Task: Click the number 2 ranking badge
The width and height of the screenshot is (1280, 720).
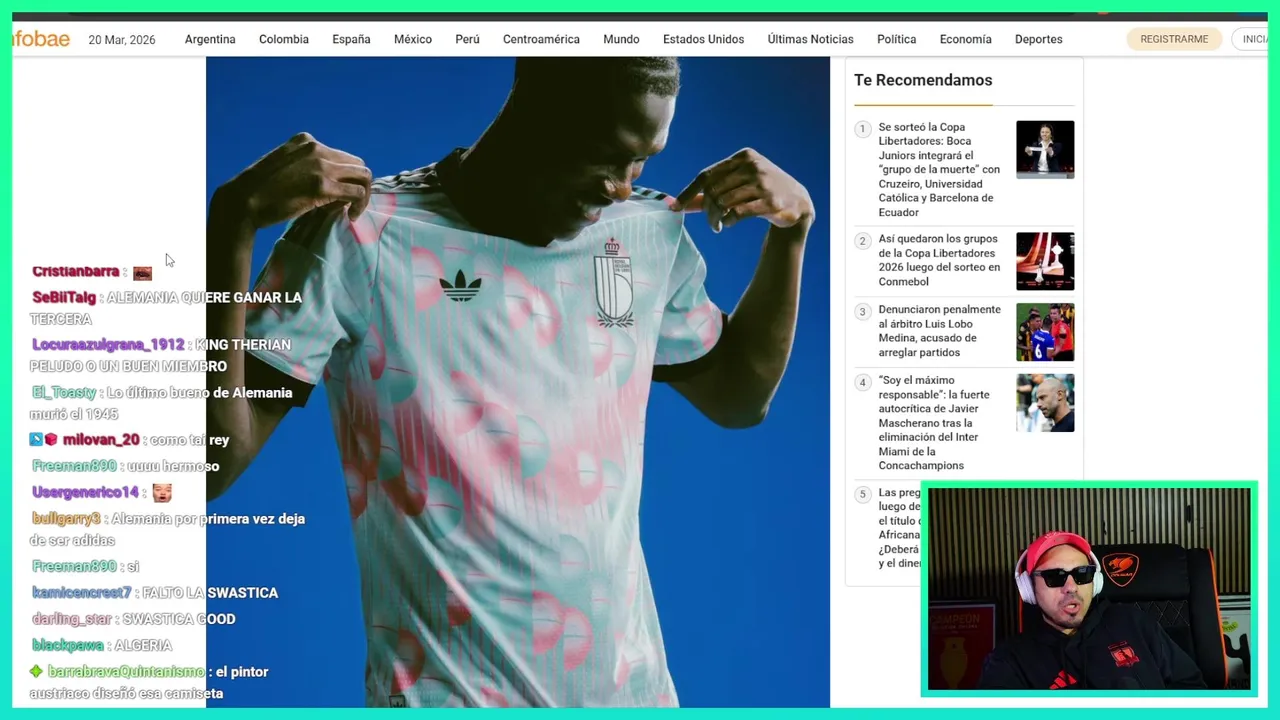Action: tap(863, 241)
